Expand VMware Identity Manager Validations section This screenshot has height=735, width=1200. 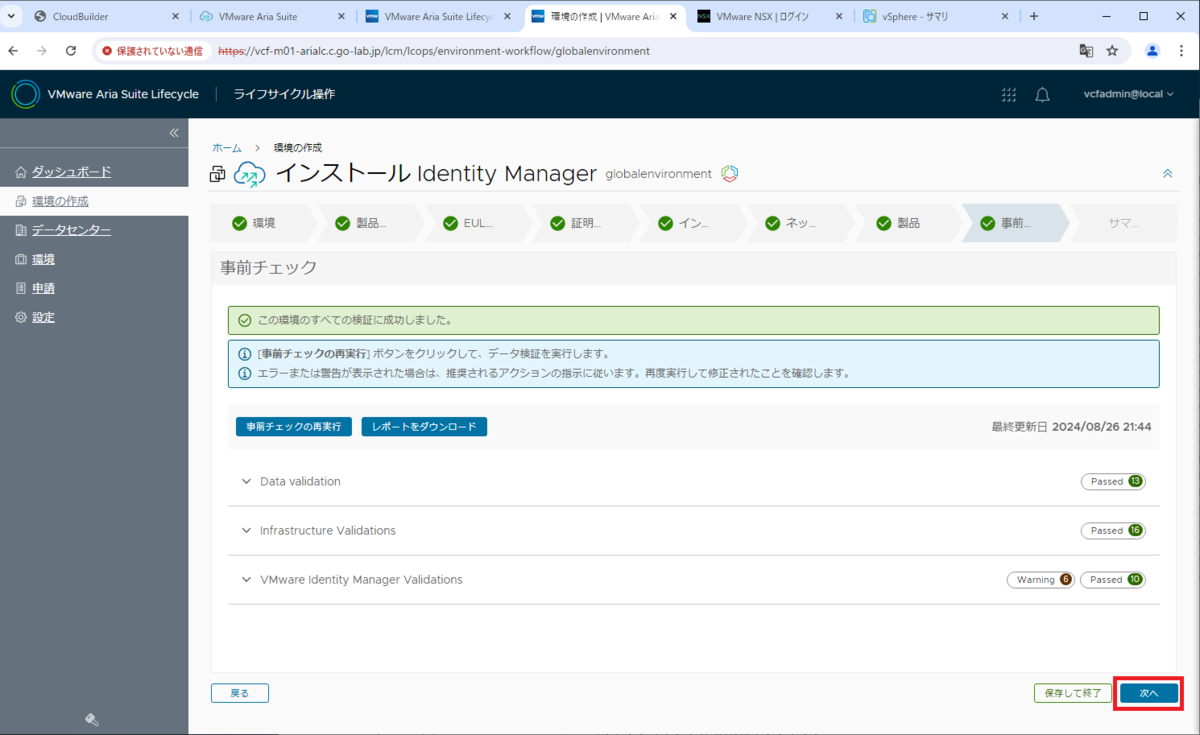click(x=246, y=579)
